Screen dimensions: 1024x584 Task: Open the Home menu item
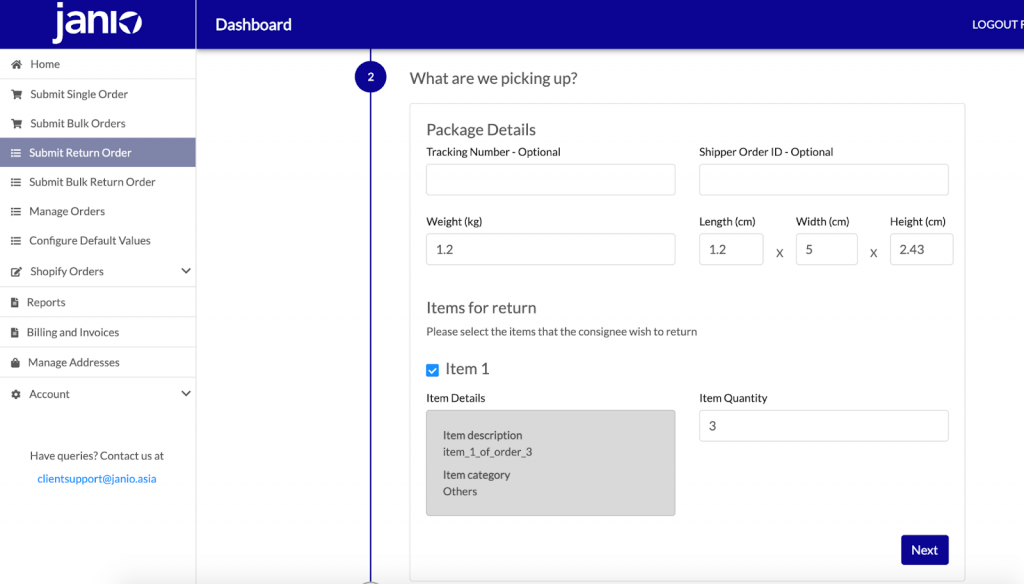pos(98,64)
